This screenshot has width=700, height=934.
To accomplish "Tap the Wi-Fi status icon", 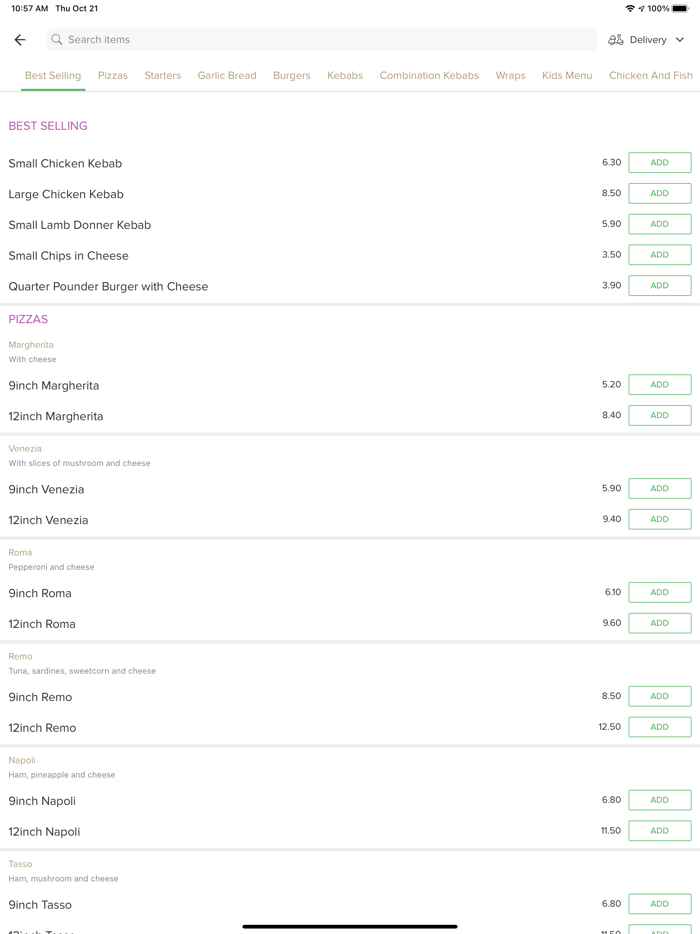I will point(629,8).
